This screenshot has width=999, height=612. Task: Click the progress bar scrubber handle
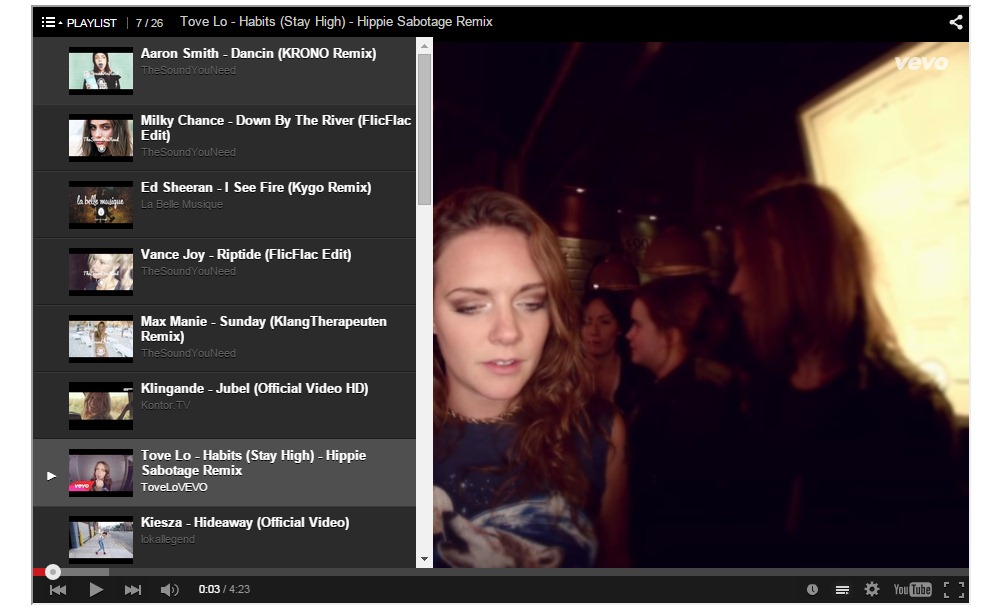click(53, 572)
